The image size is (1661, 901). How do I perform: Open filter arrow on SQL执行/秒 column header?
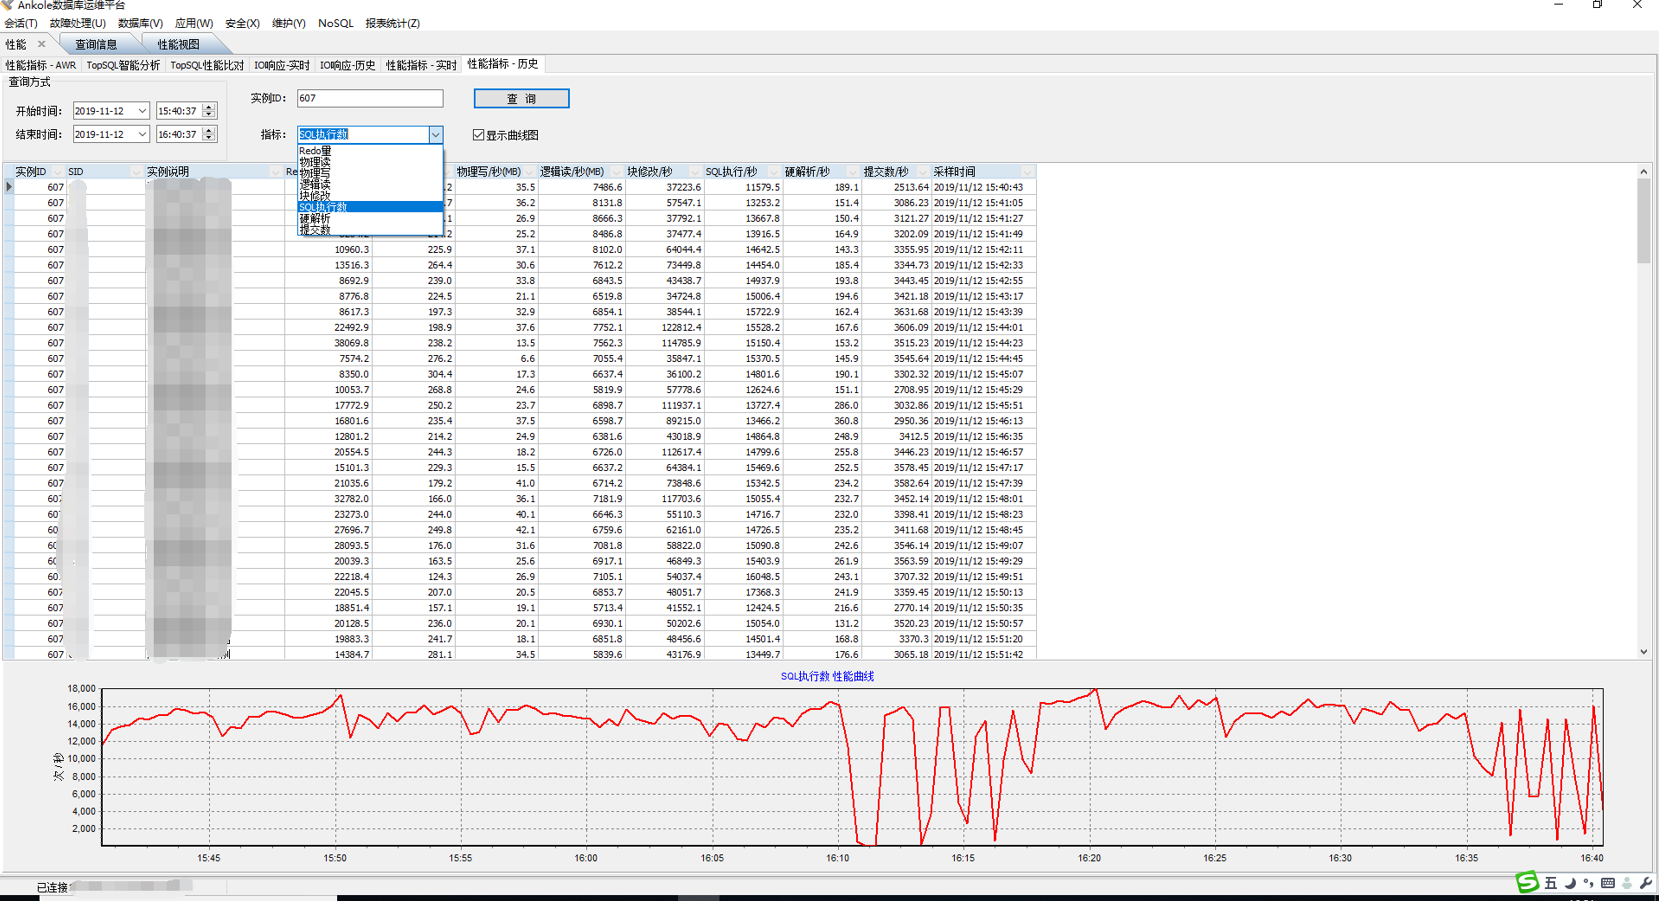pyautogui.click(x=774, y=172)
